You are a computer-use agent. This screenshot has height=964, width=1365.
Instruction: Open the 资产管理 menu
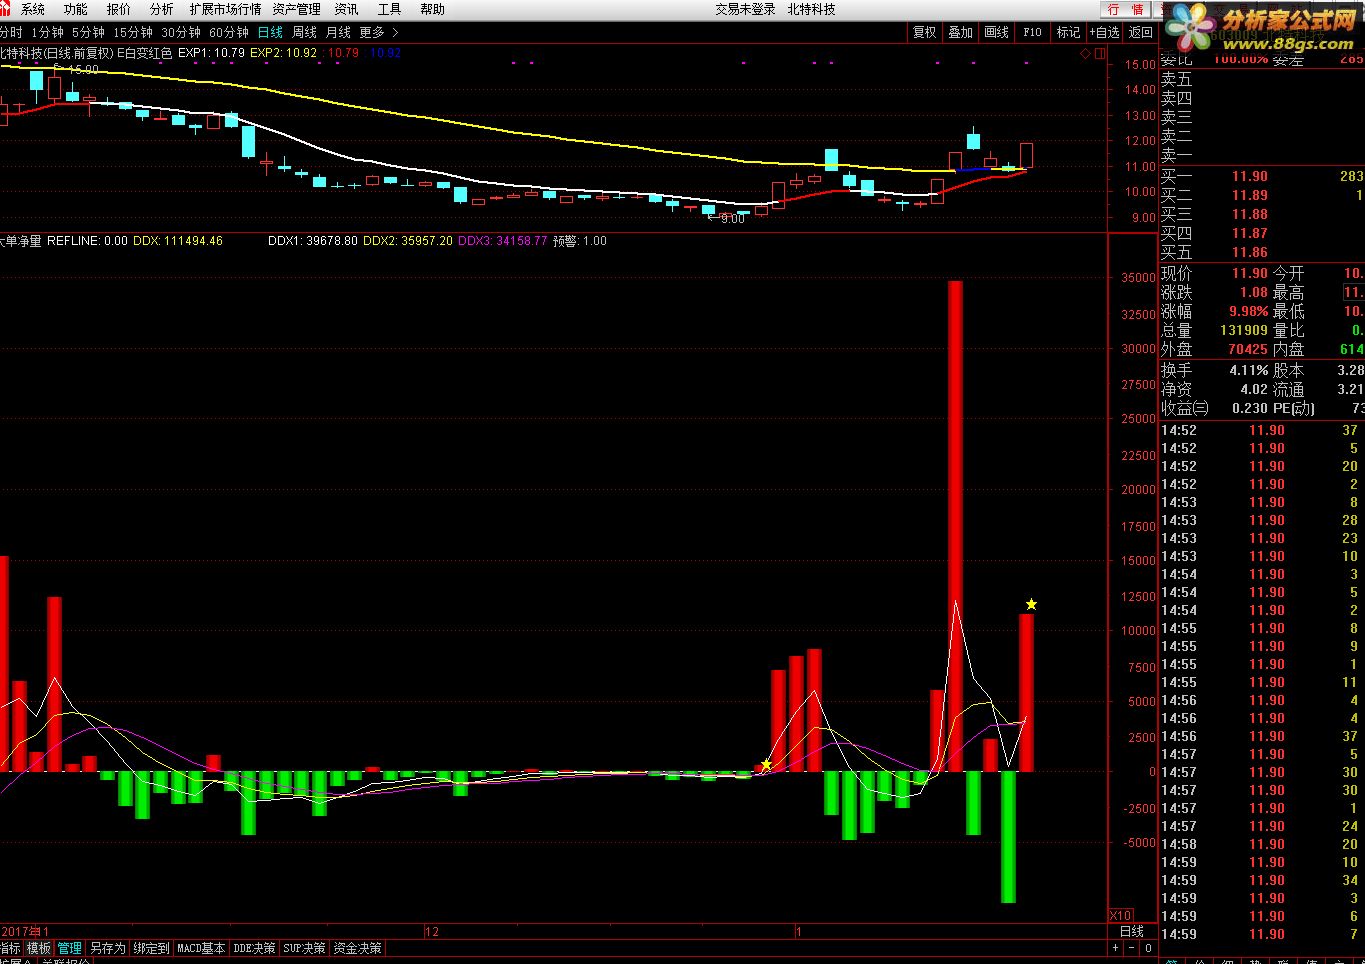click(296, 9)
